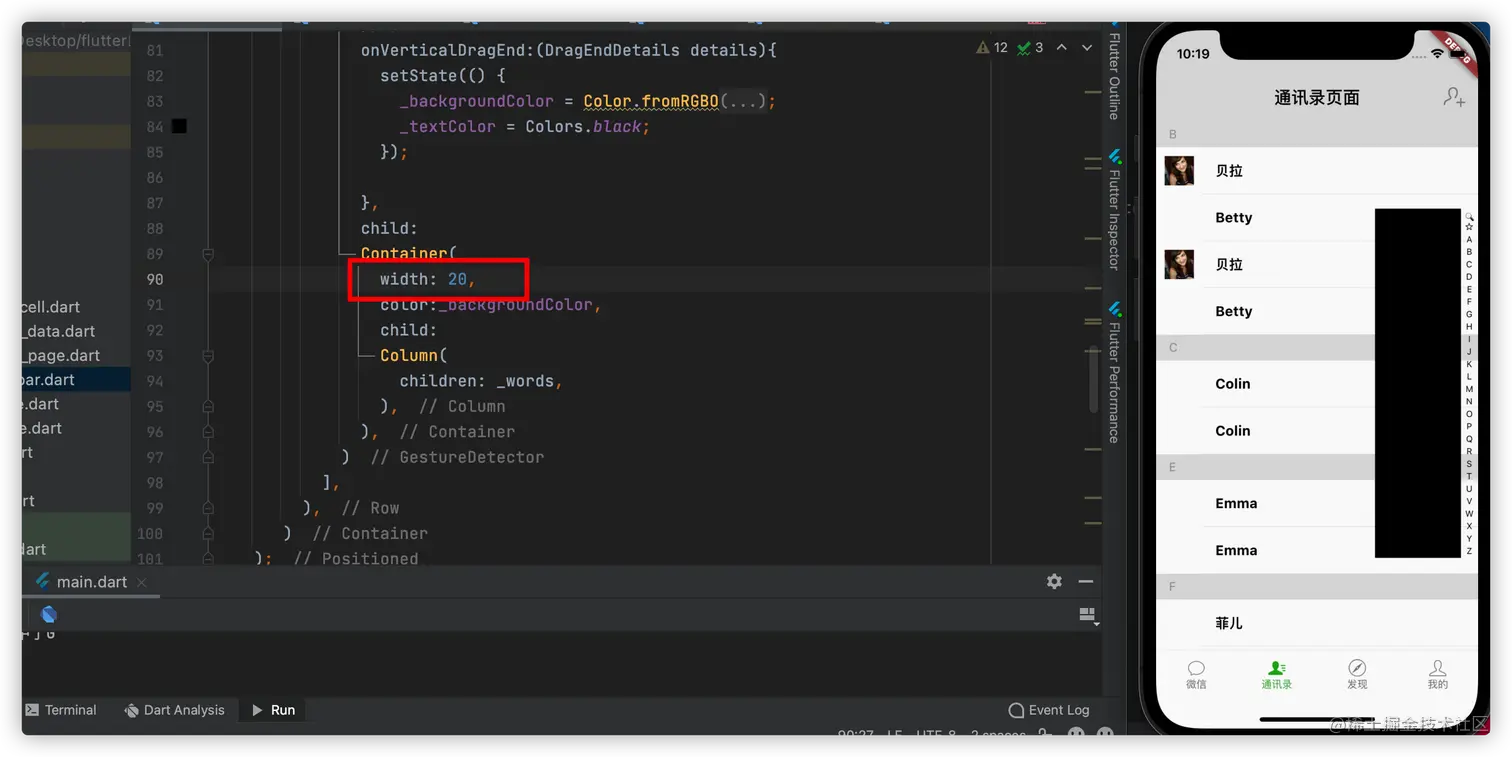Viewport: 1512px width, 757px height.
Task: Open the Flutter Inspector side panel
Action: click(1114, 210)
